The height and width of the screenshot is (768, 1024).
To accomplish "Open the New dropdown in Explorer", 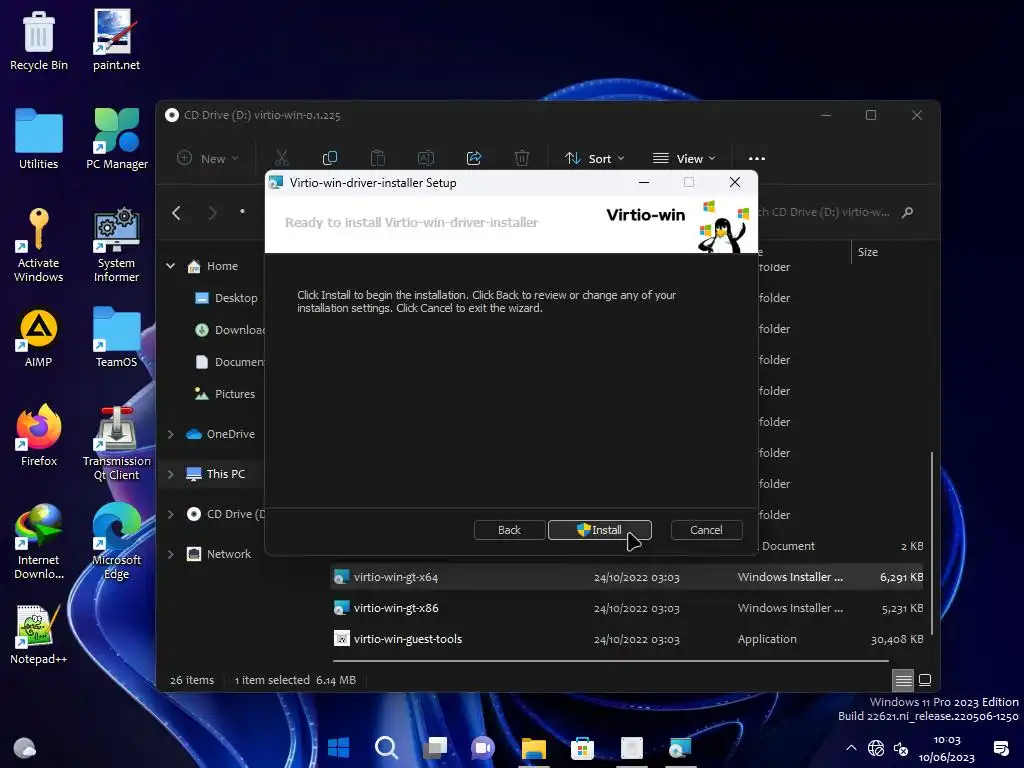I will [x=208, y=158].
